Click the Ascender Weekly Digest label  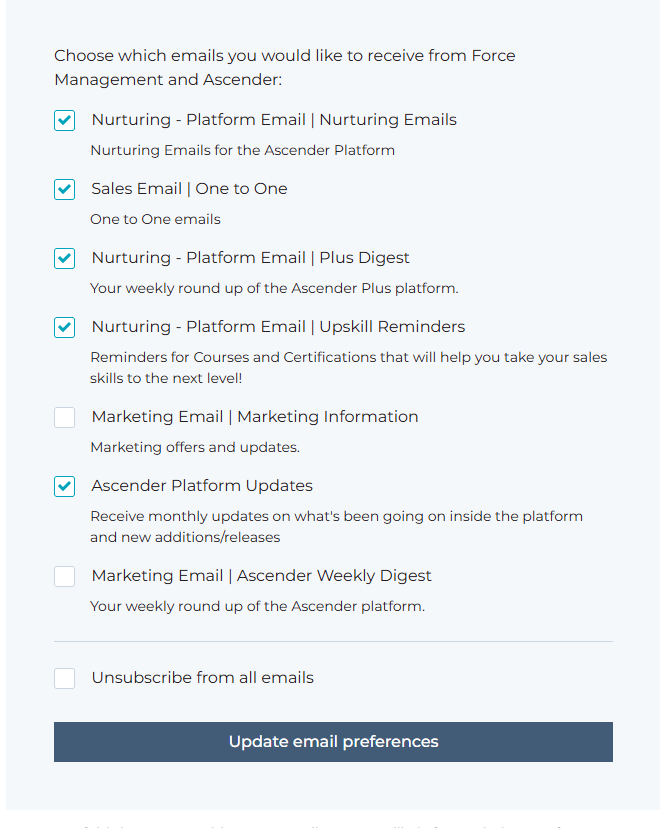click(x=261, y=576)
